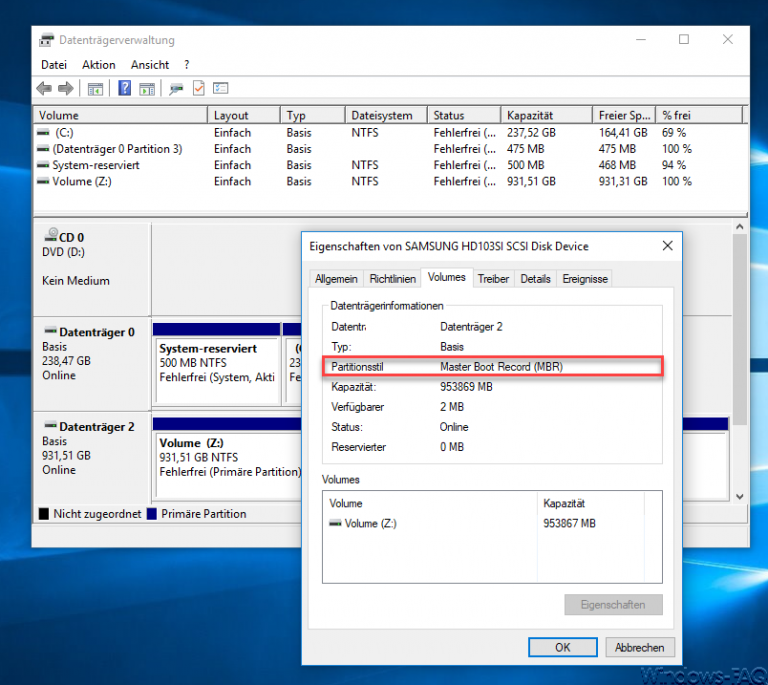The image size is (768, 685).
Task: Click the show/hide action pane icon
Action: click(146, 88)
